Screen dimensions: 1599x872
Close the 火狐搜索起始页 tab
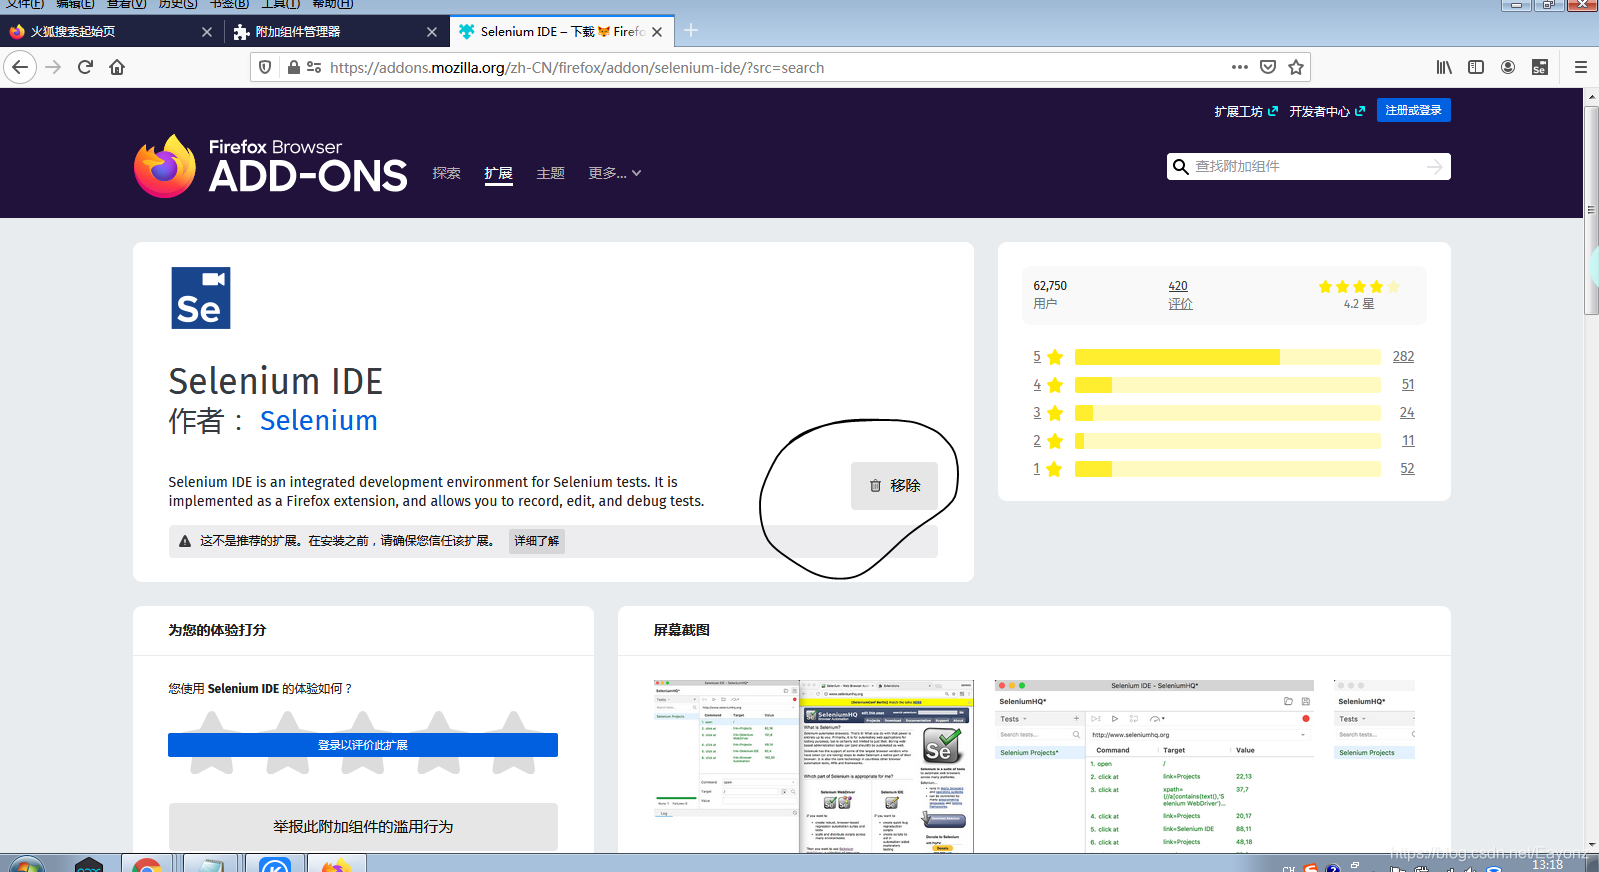point(207,32)
